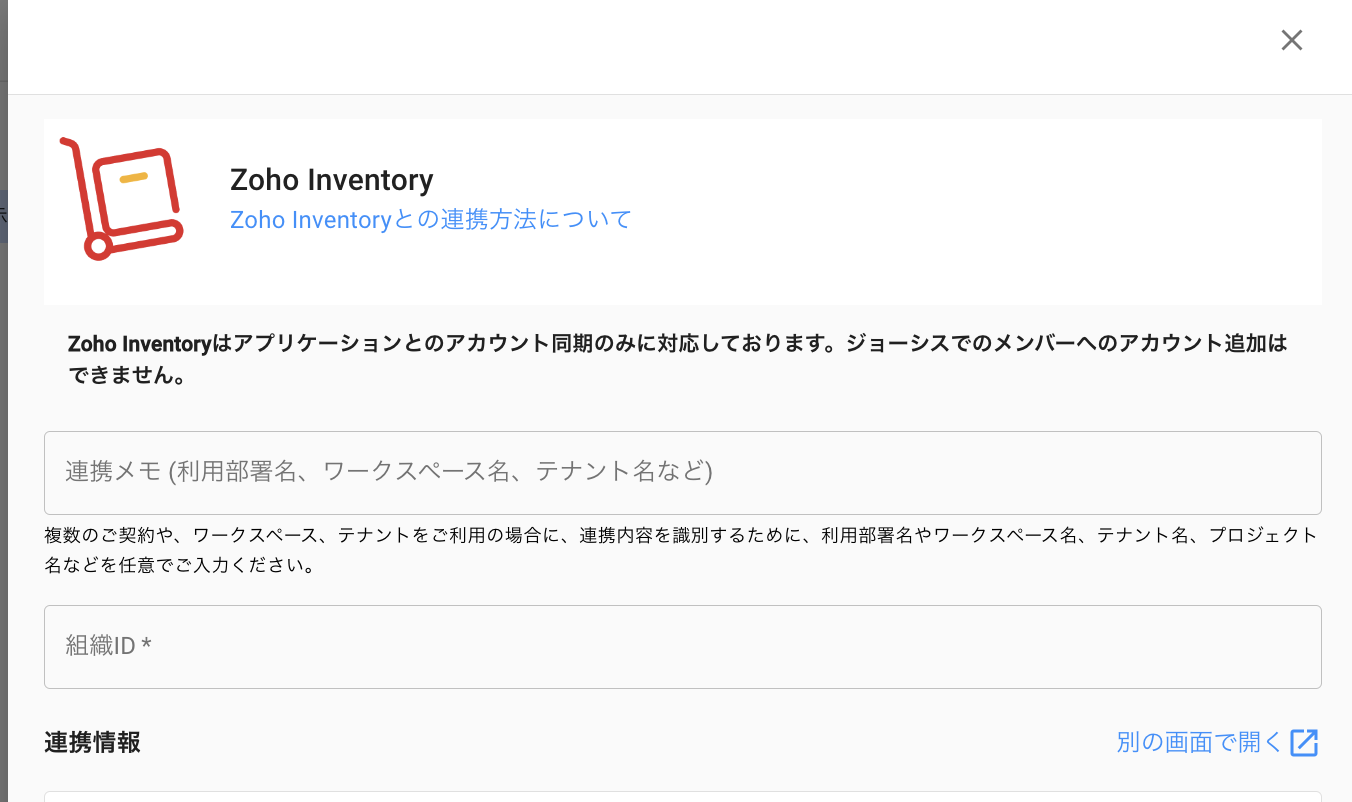This screenshot has width=1352, height=802.
Task: Click the 別の画面で開く link text
Action: tap(1198, 742)
